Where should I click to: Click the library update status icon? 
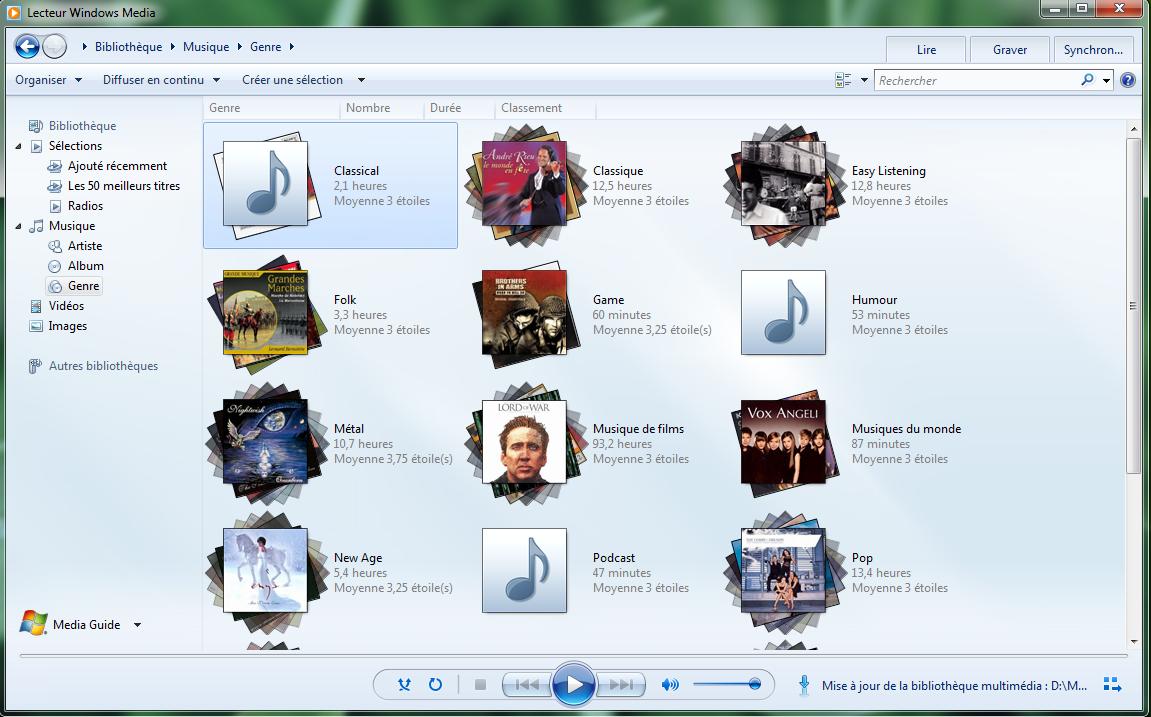(x=804, y=685)
